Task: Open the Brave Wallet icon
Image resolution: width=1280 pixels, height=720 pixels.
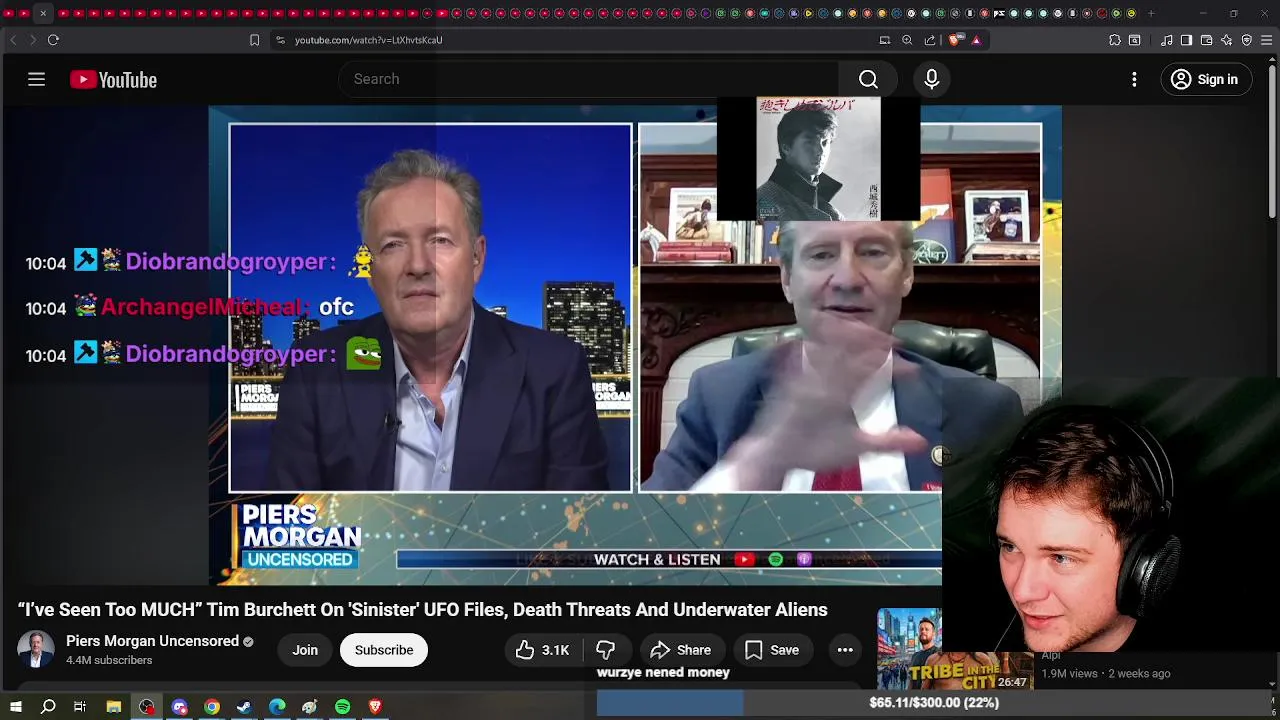Action: (1206, 40)
